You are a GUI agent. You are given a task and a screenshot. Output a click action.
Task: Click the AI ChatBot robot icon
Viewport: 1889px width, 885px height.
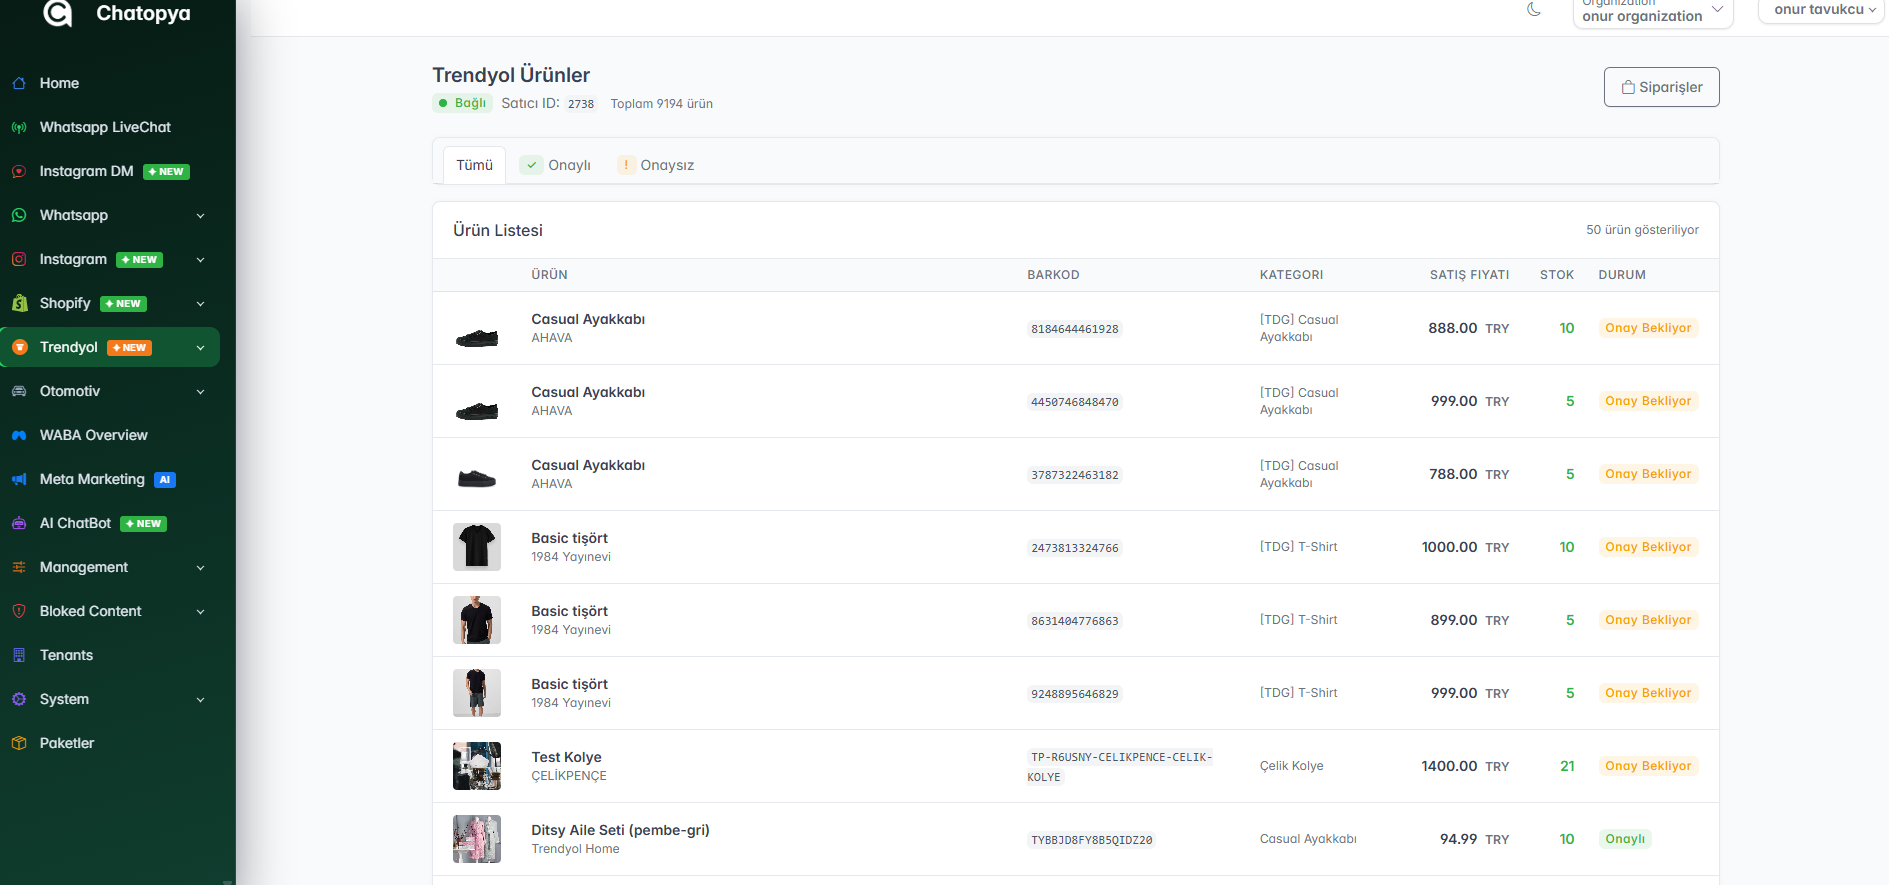(x=19, y=523)
